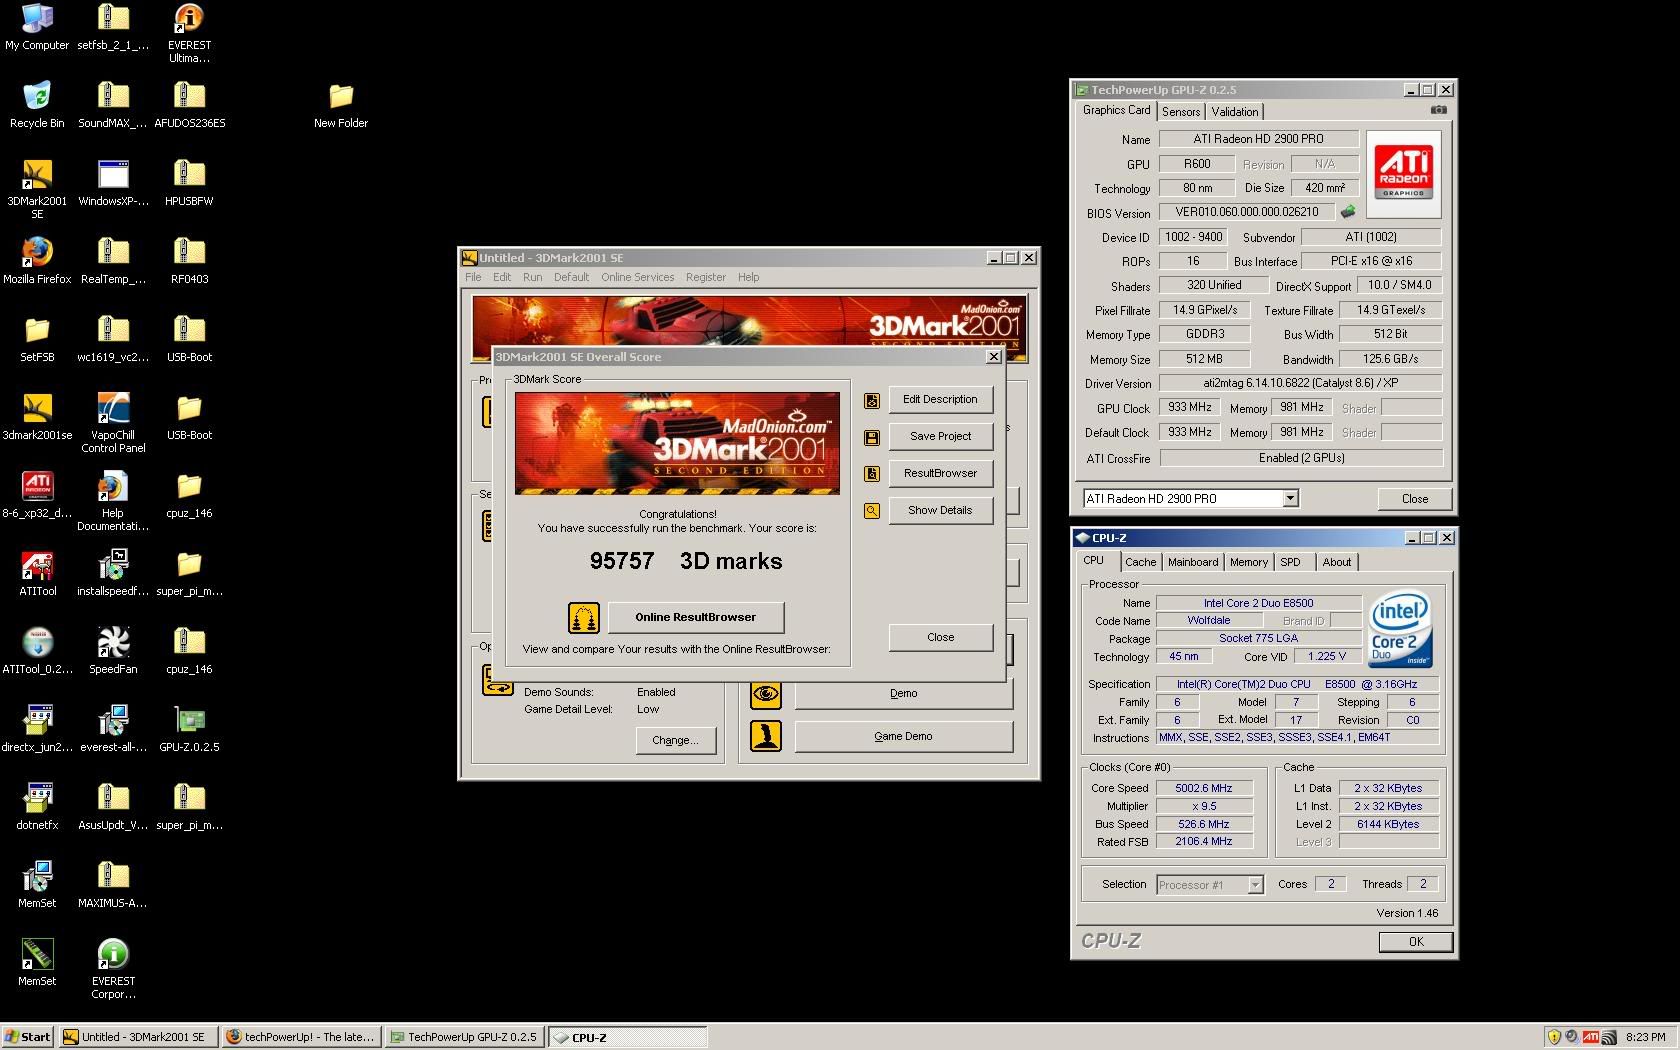The width and height of the screenshot is (1680, 1050).
Task: Switch to TechPowerUp GPU-Z taskbar button
Action: coord(464,1037)
